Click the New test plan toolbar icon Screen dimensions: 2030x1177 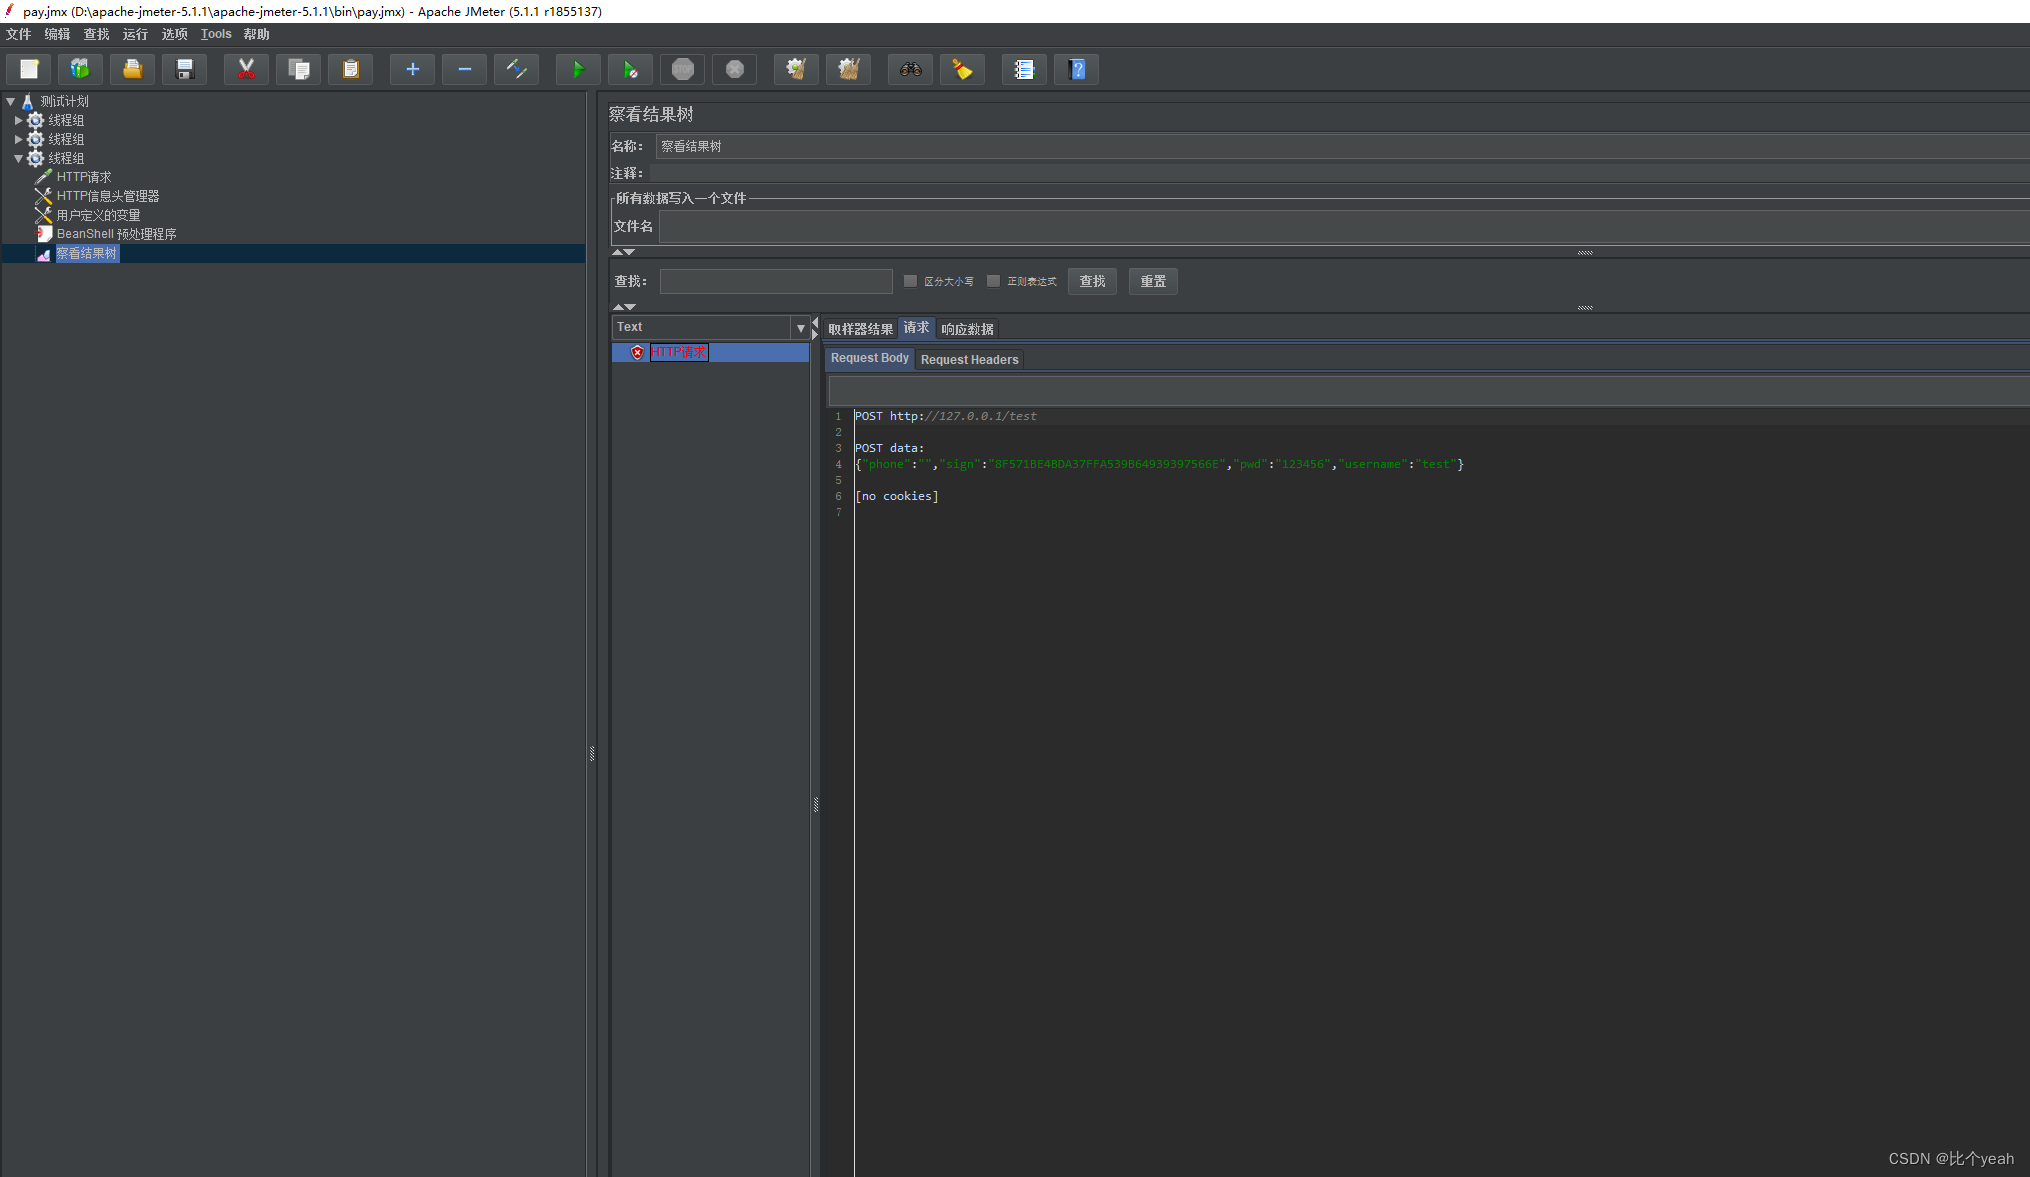pos(29,69)
